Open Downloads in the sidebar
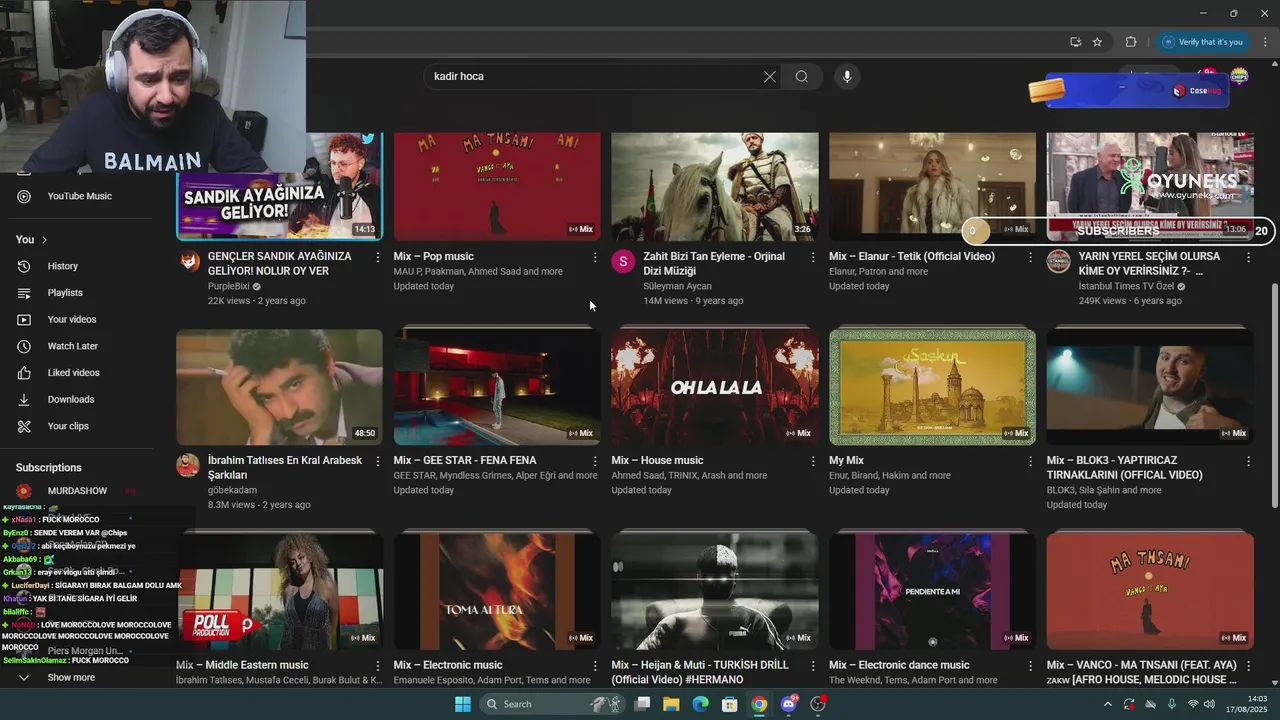The height and width of the screenshot is (720, 1280). (71, 399)
